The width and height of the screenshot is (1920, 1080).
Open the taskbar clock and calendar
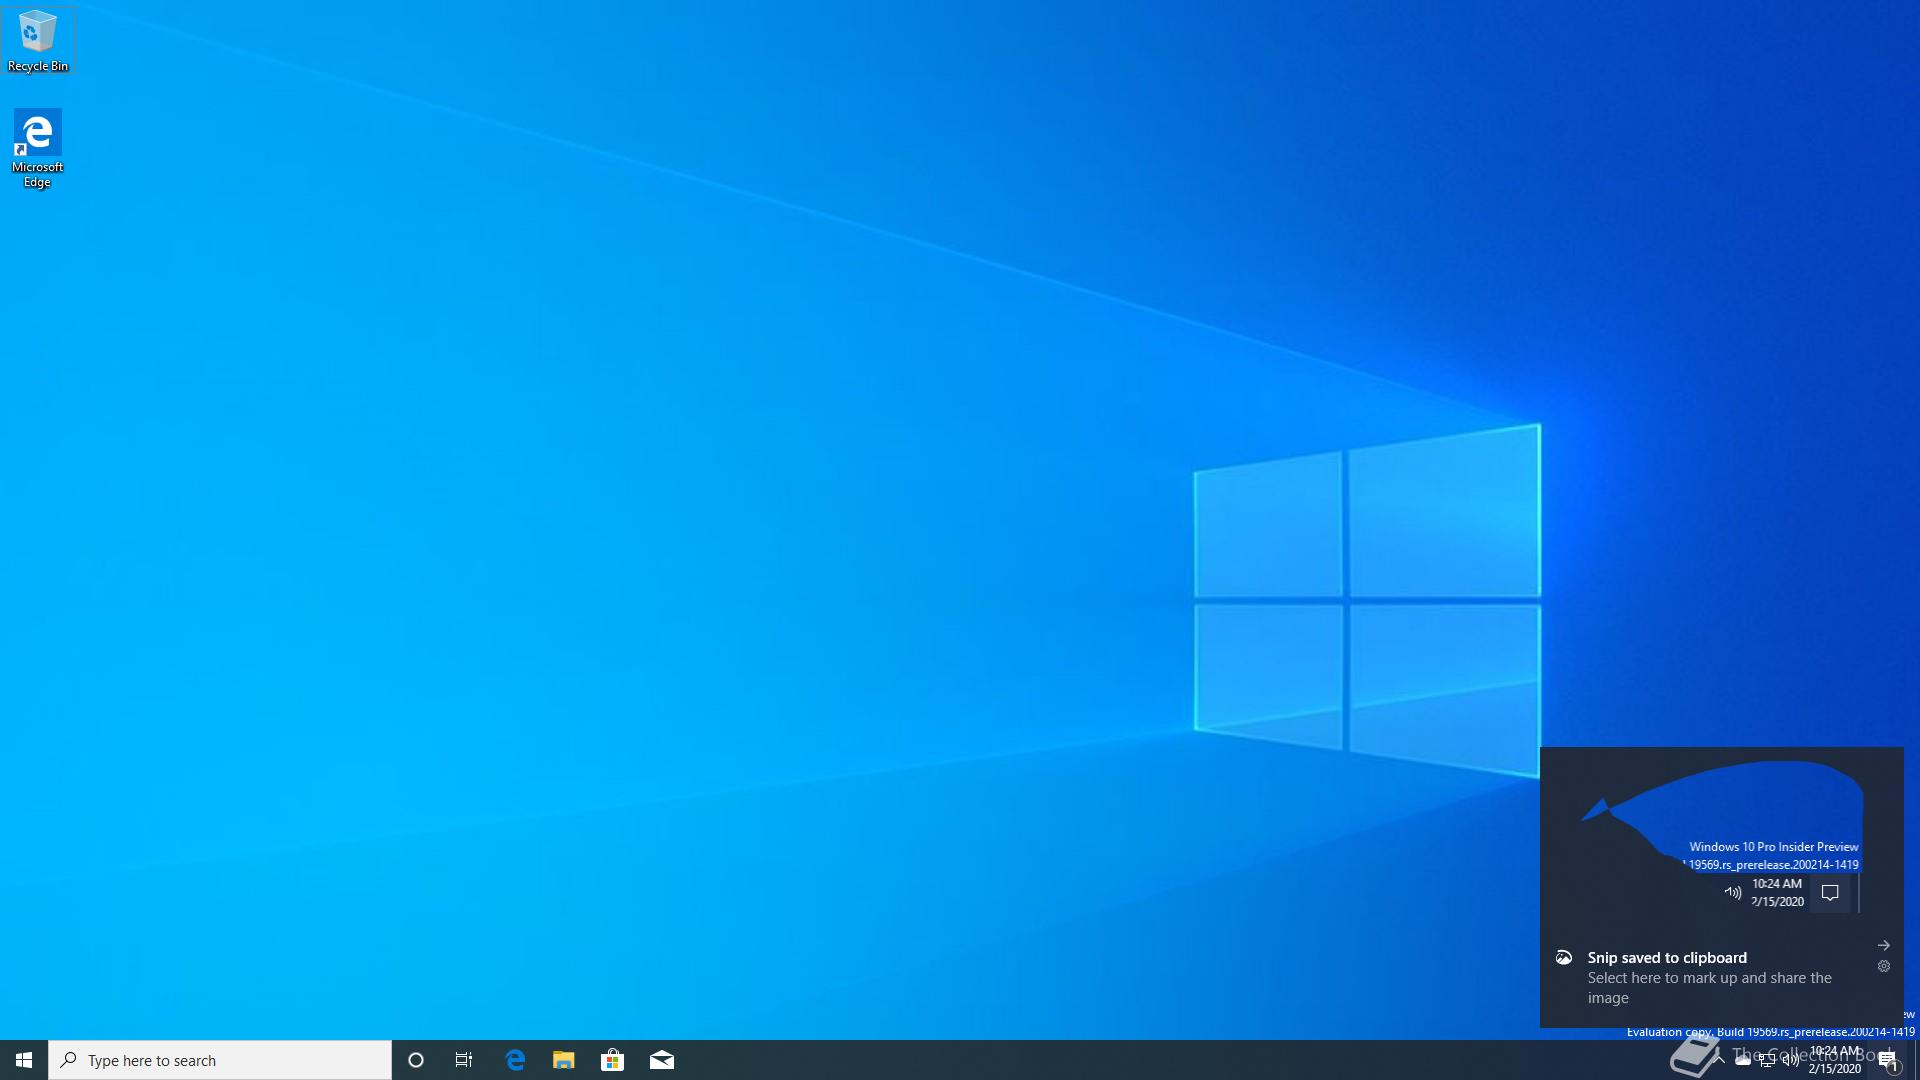pos(1835,1060)
